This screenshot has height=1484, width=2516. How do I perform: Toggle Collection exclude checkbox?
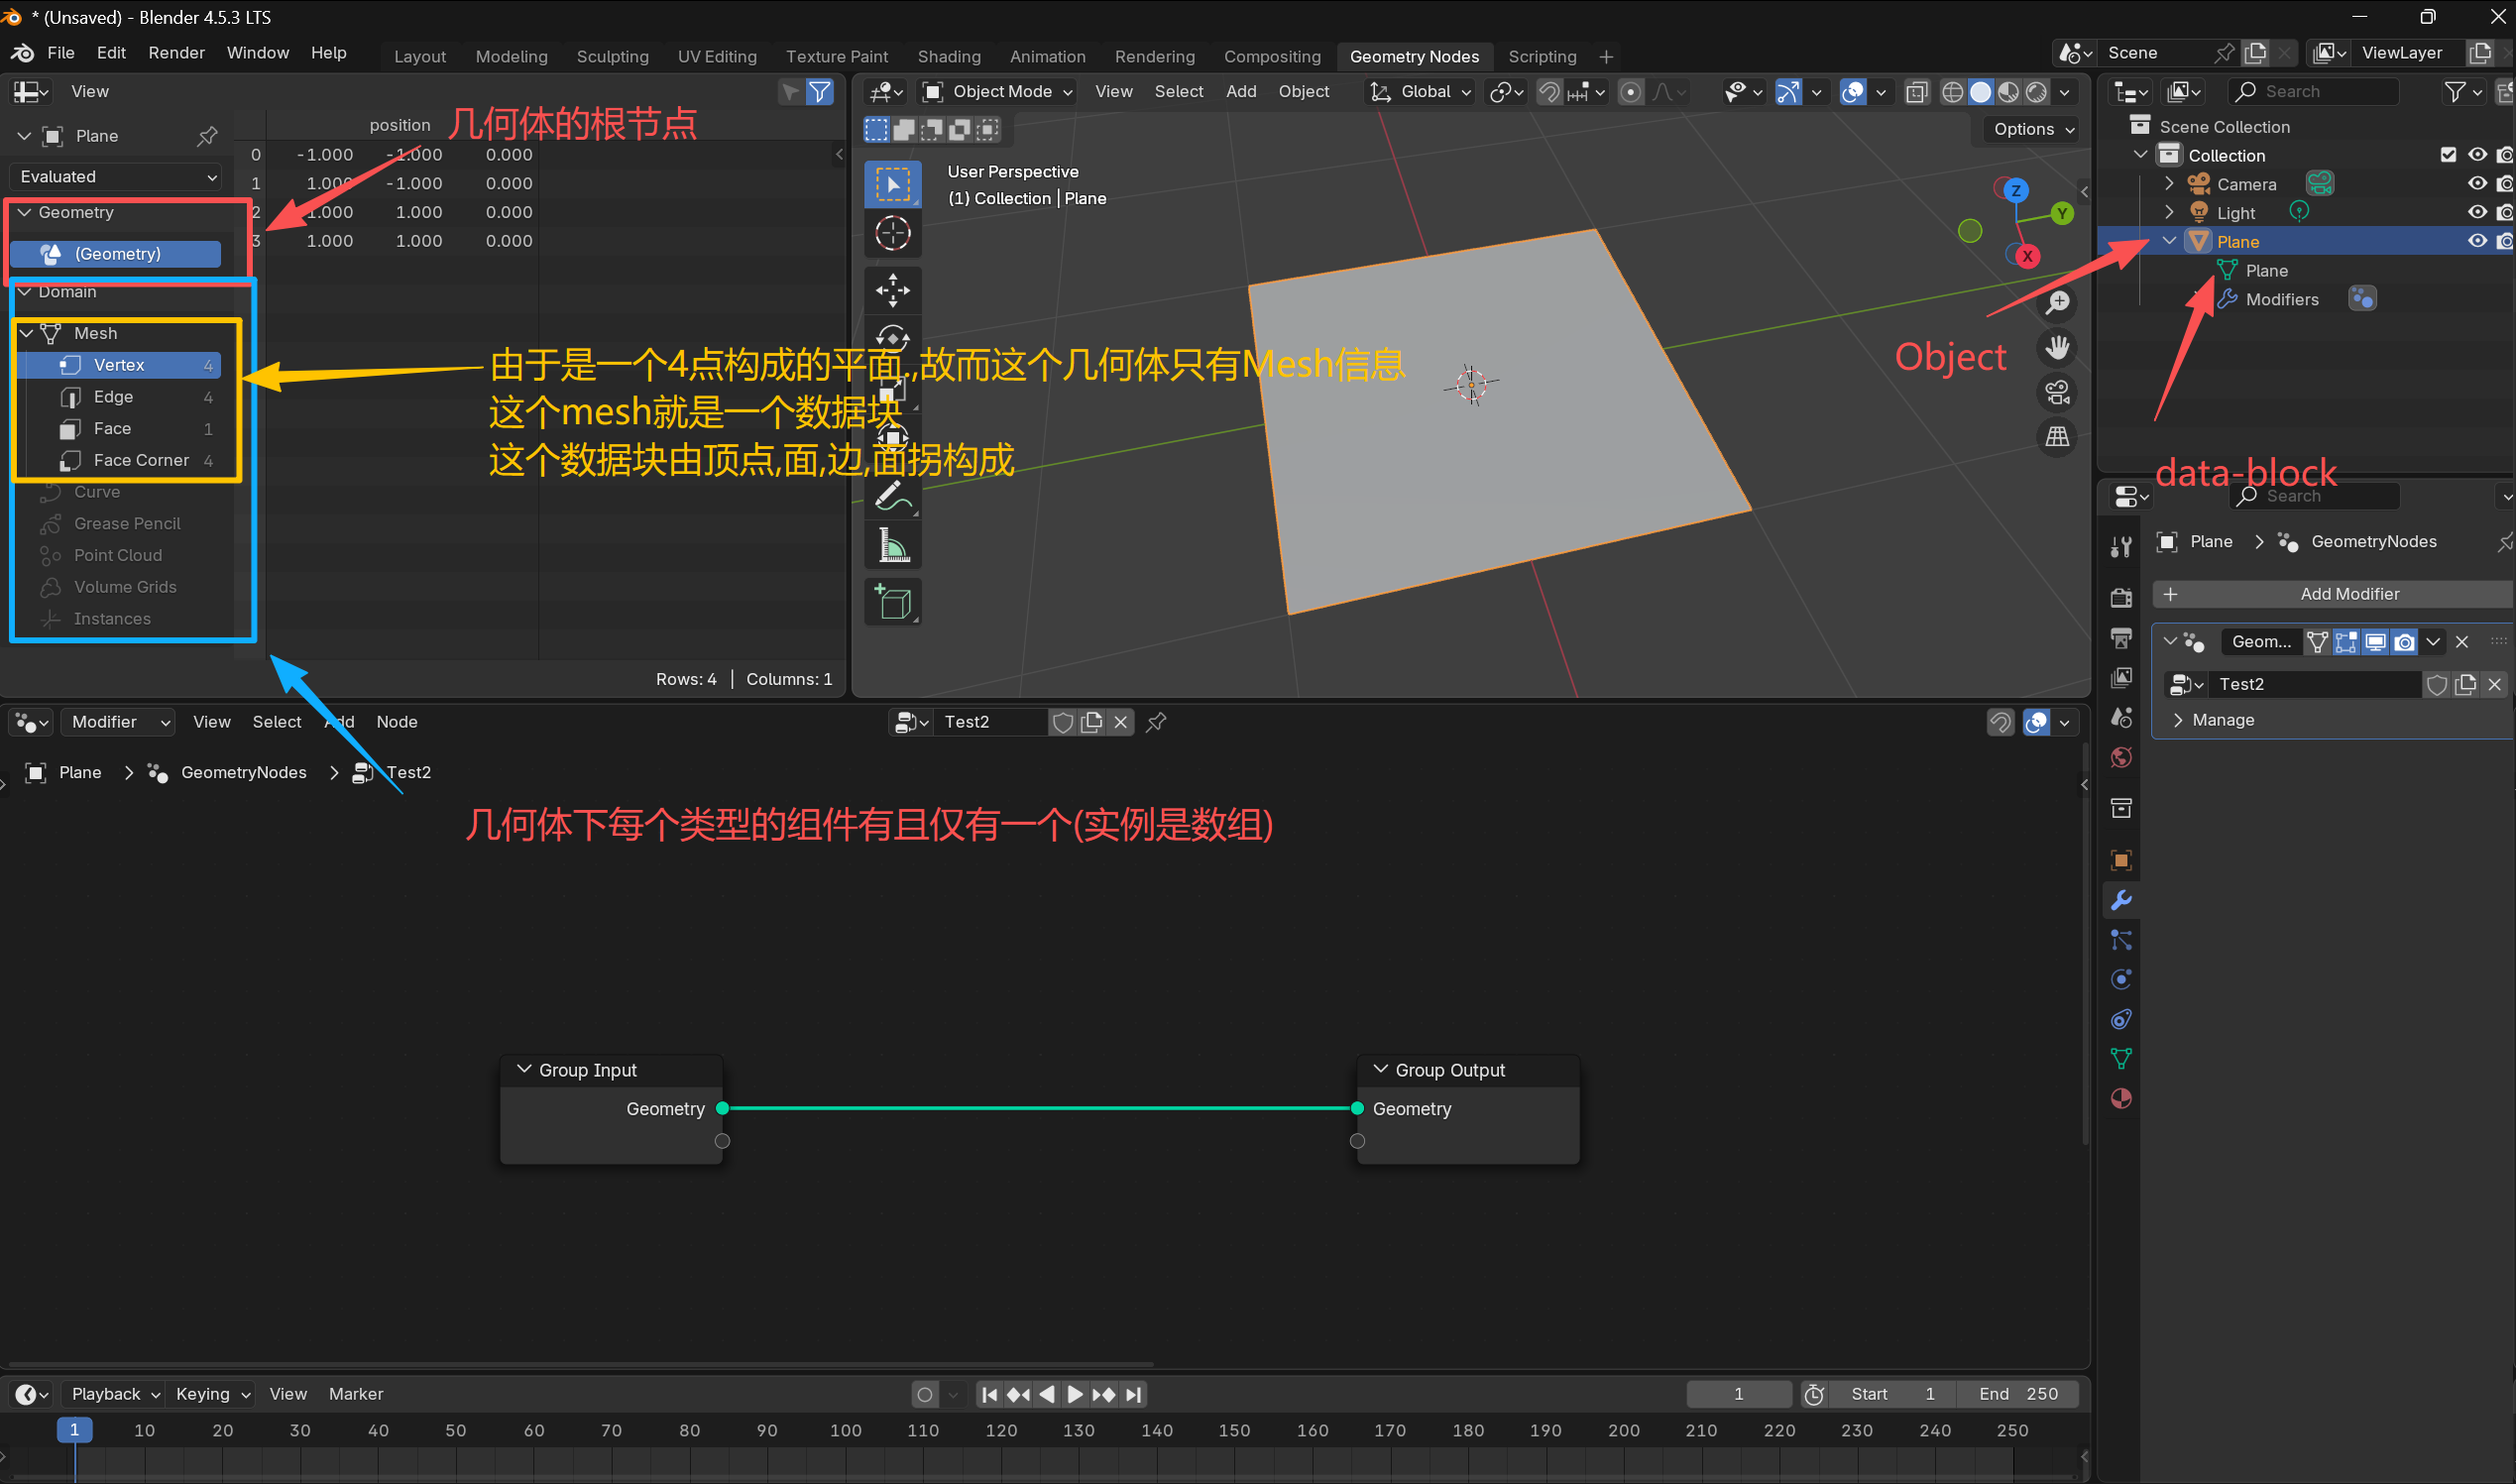2447,155
